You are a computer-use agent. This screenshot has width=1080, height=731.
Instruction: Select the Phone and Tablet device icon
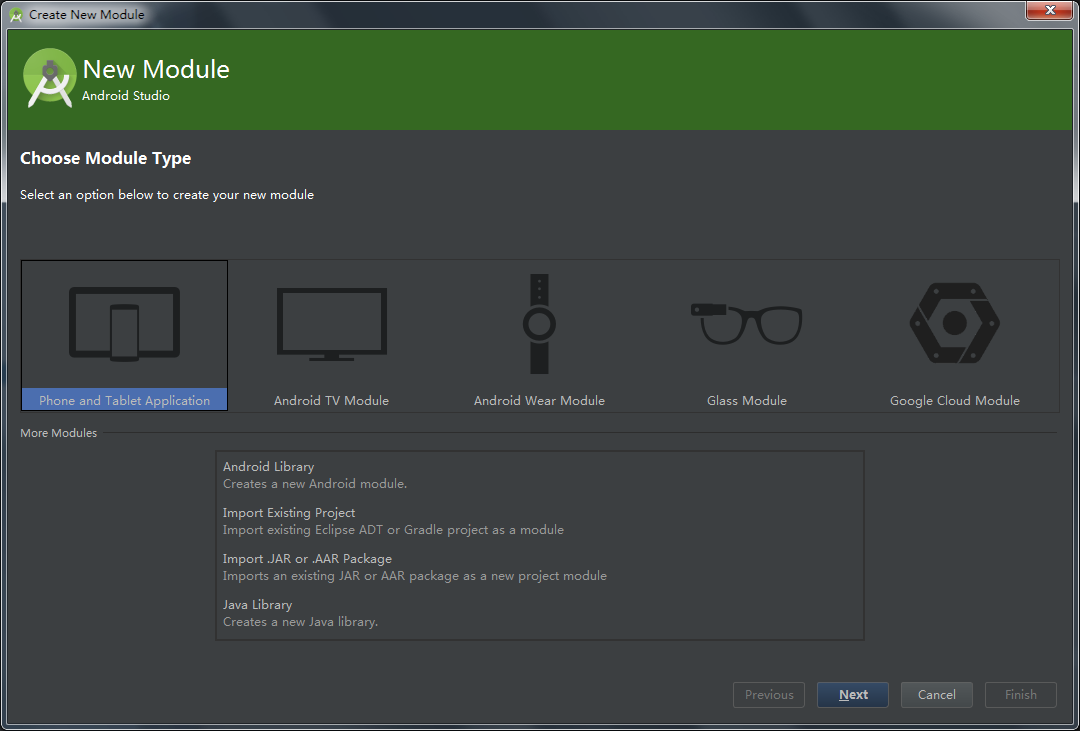pos(124,323)
